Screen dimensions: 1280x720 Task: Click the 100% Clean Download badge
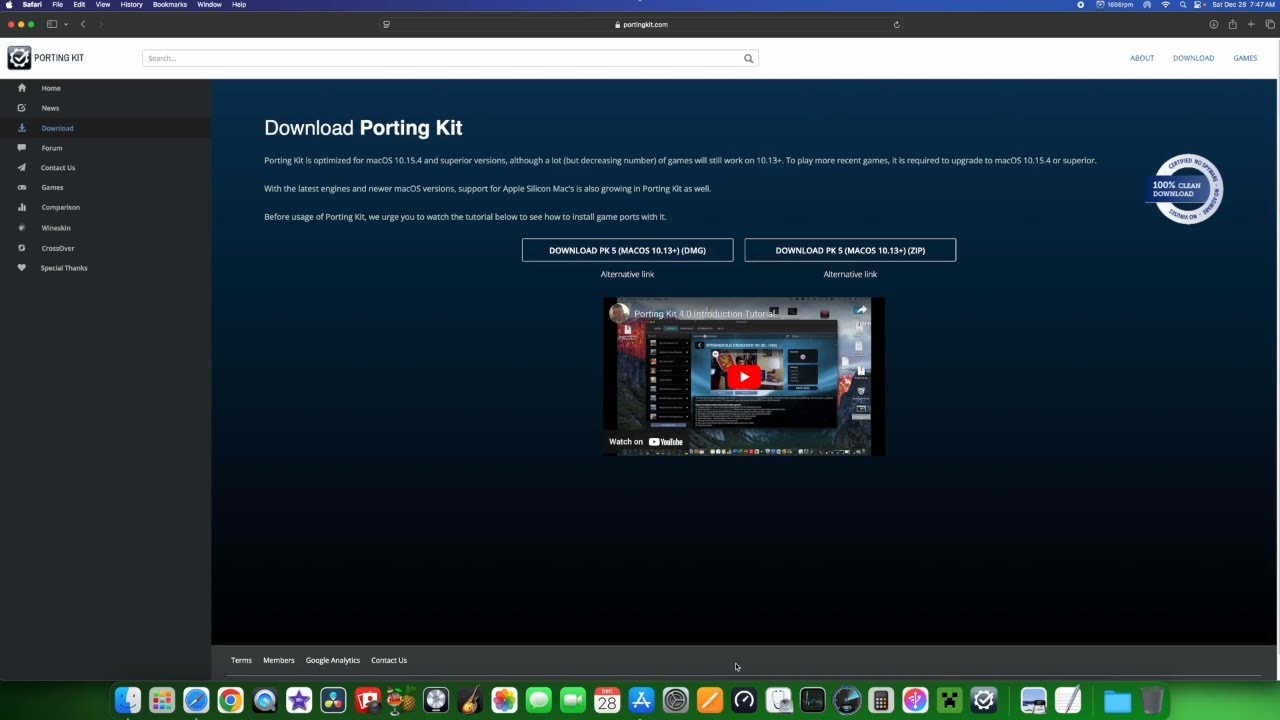[x=1186, y=189]
